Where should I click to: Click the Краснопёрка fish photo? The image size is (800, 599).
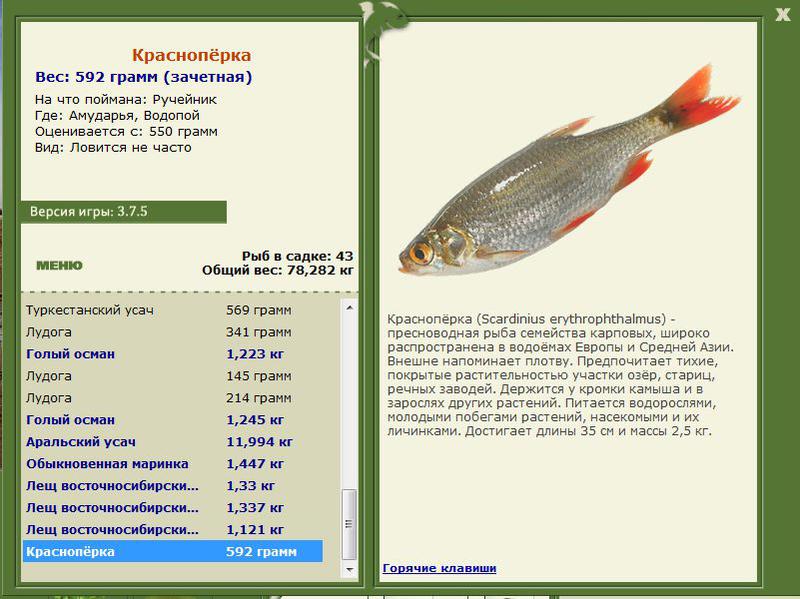(x=569, y=171)
